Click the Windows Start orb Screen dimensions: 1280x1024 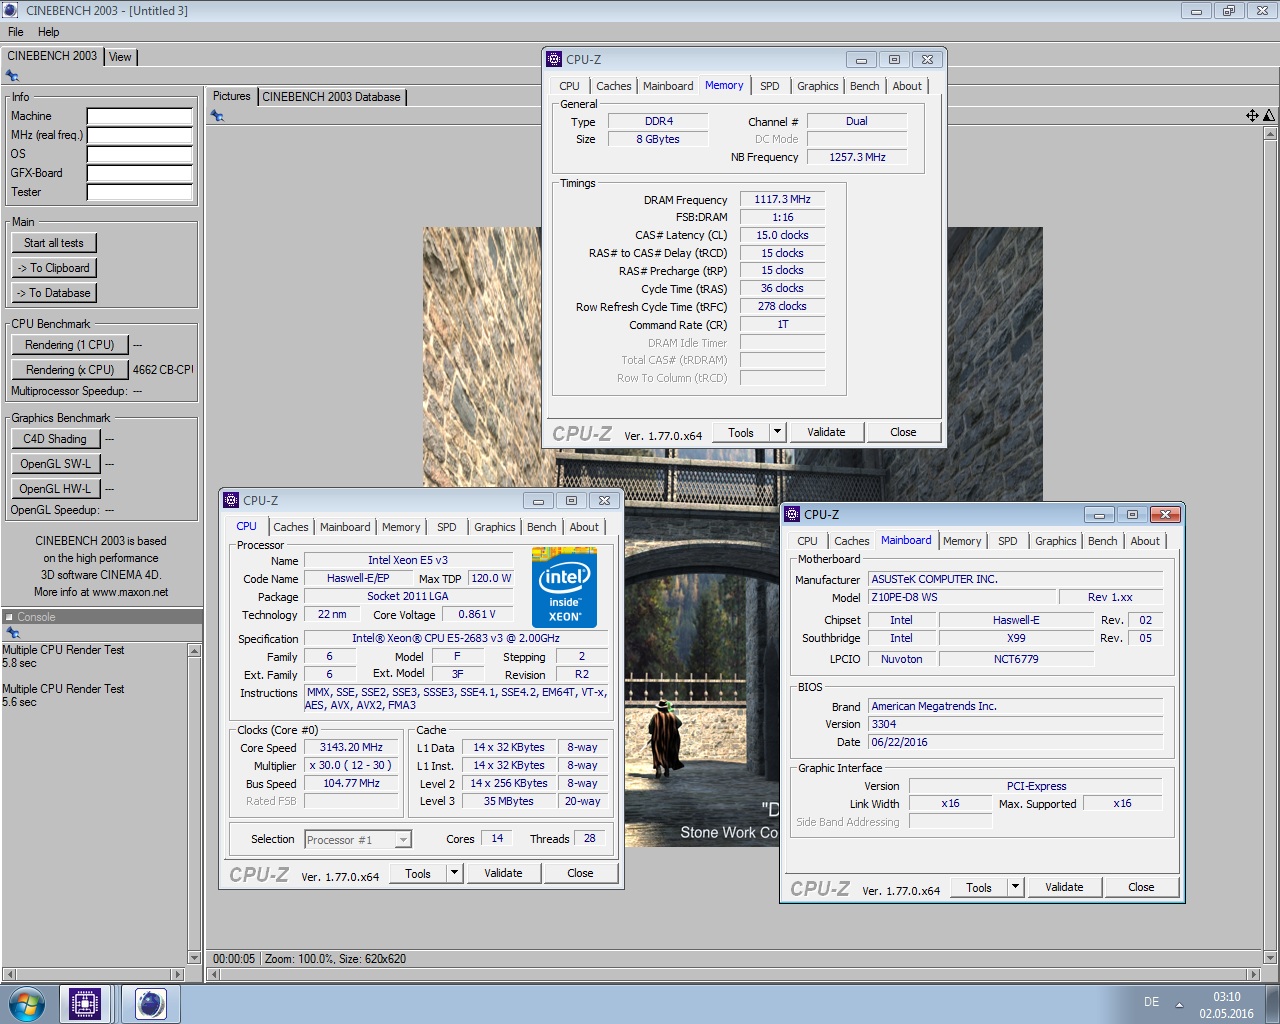27,1004
